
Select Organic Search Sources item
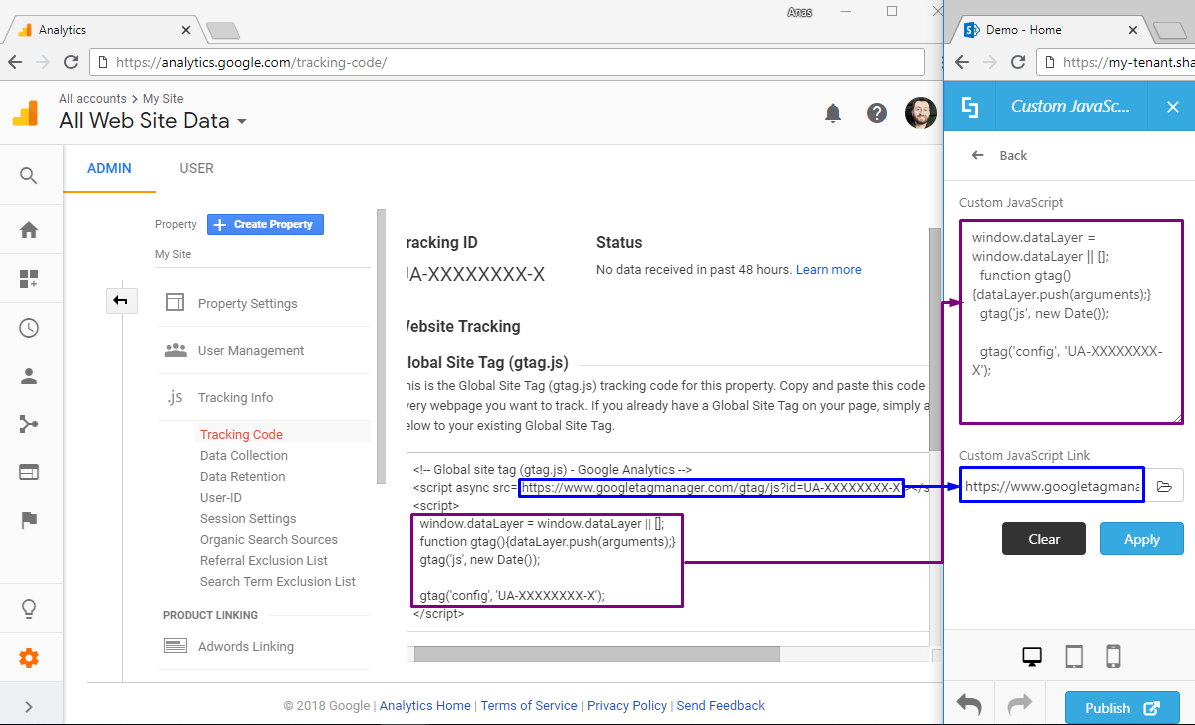coord(268,539)
